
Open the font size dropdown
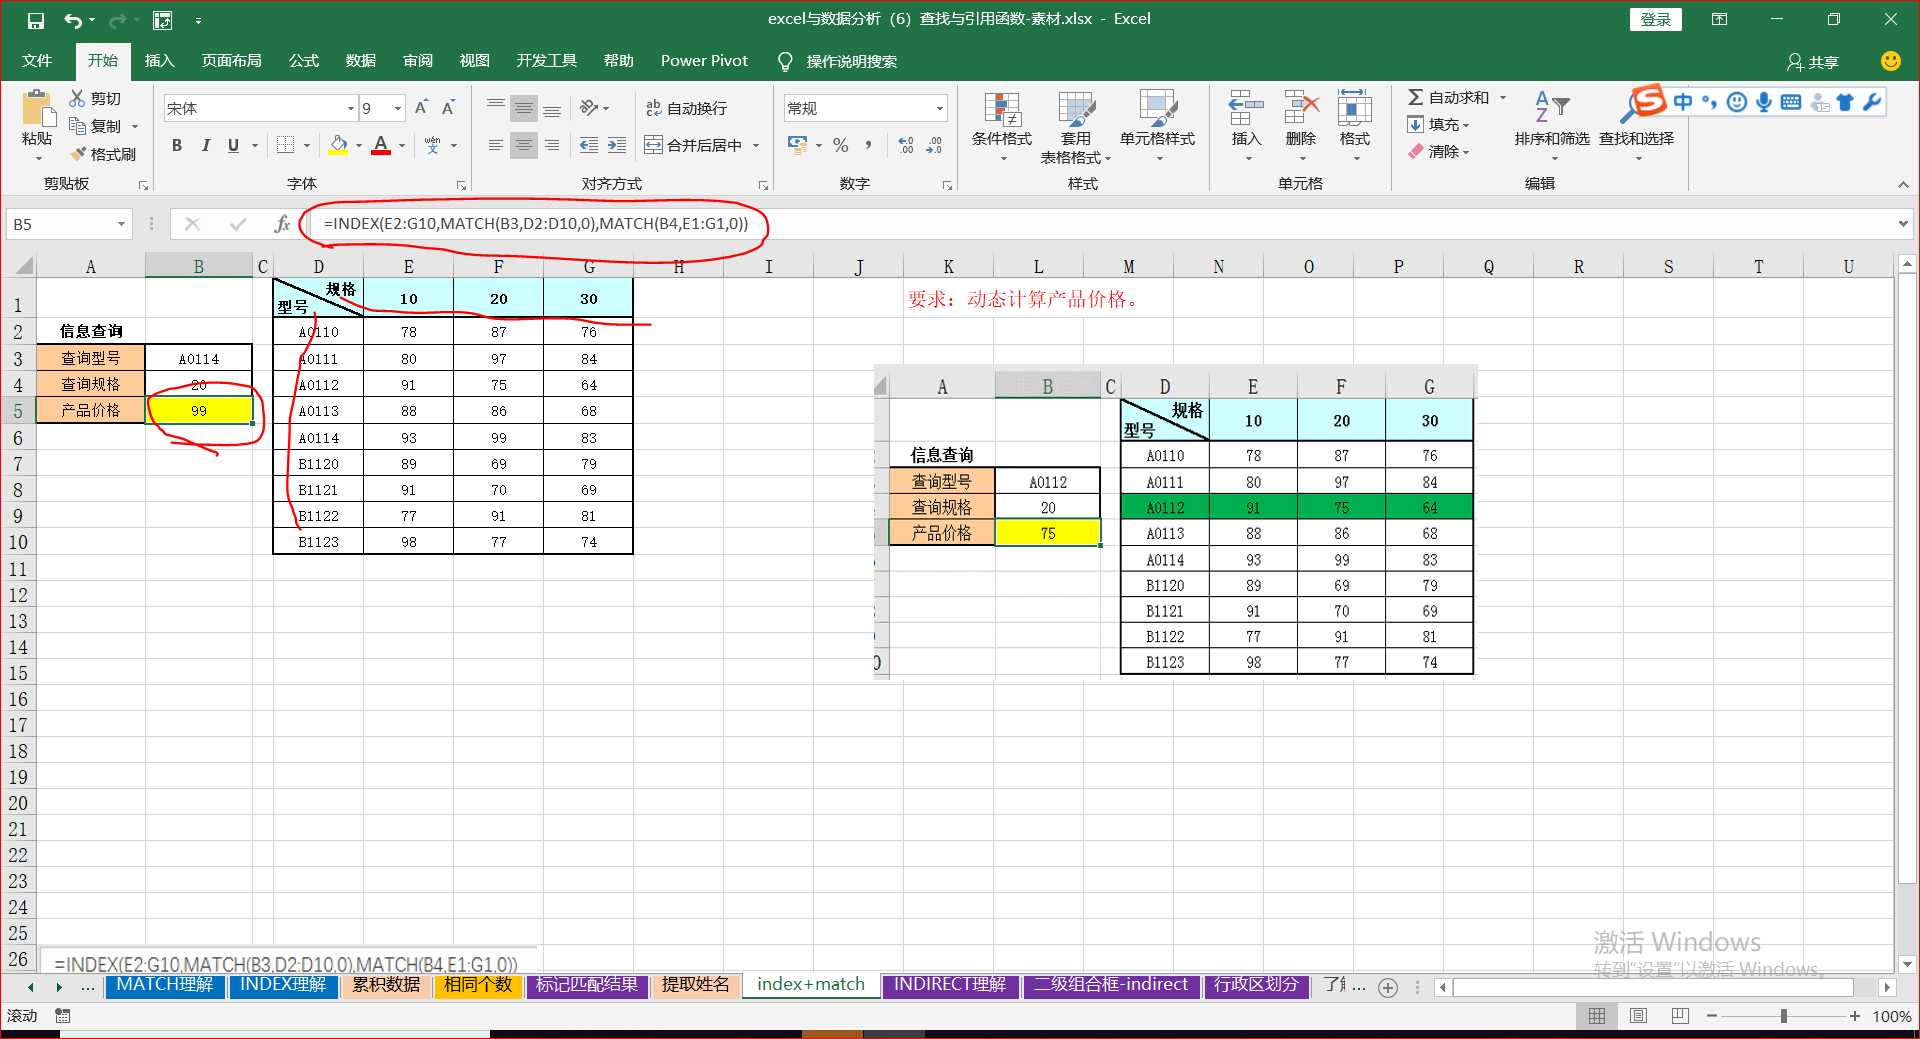pyautogui.click(x=398, y=108)
